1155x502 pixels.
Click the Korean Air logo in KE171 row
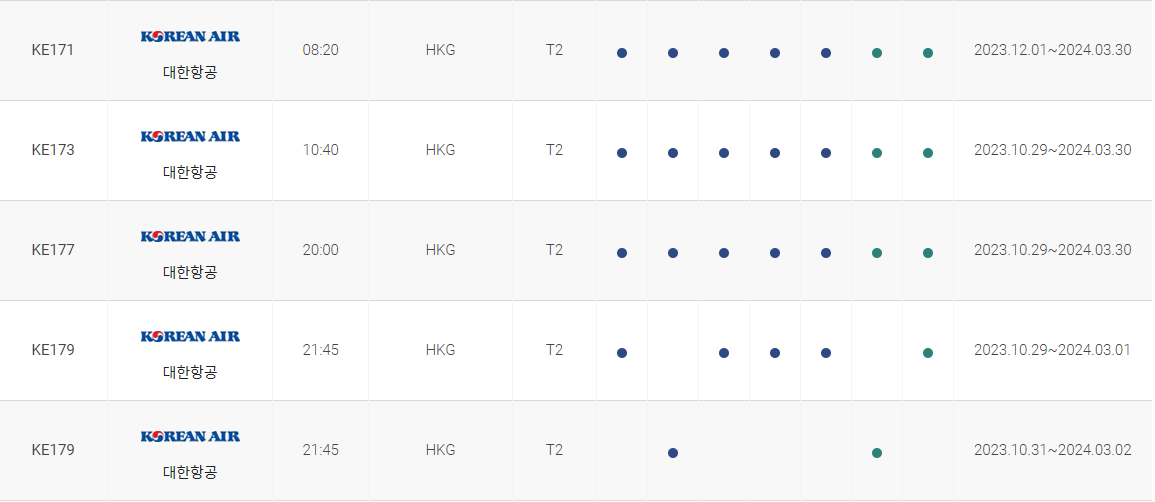[190, 36]
